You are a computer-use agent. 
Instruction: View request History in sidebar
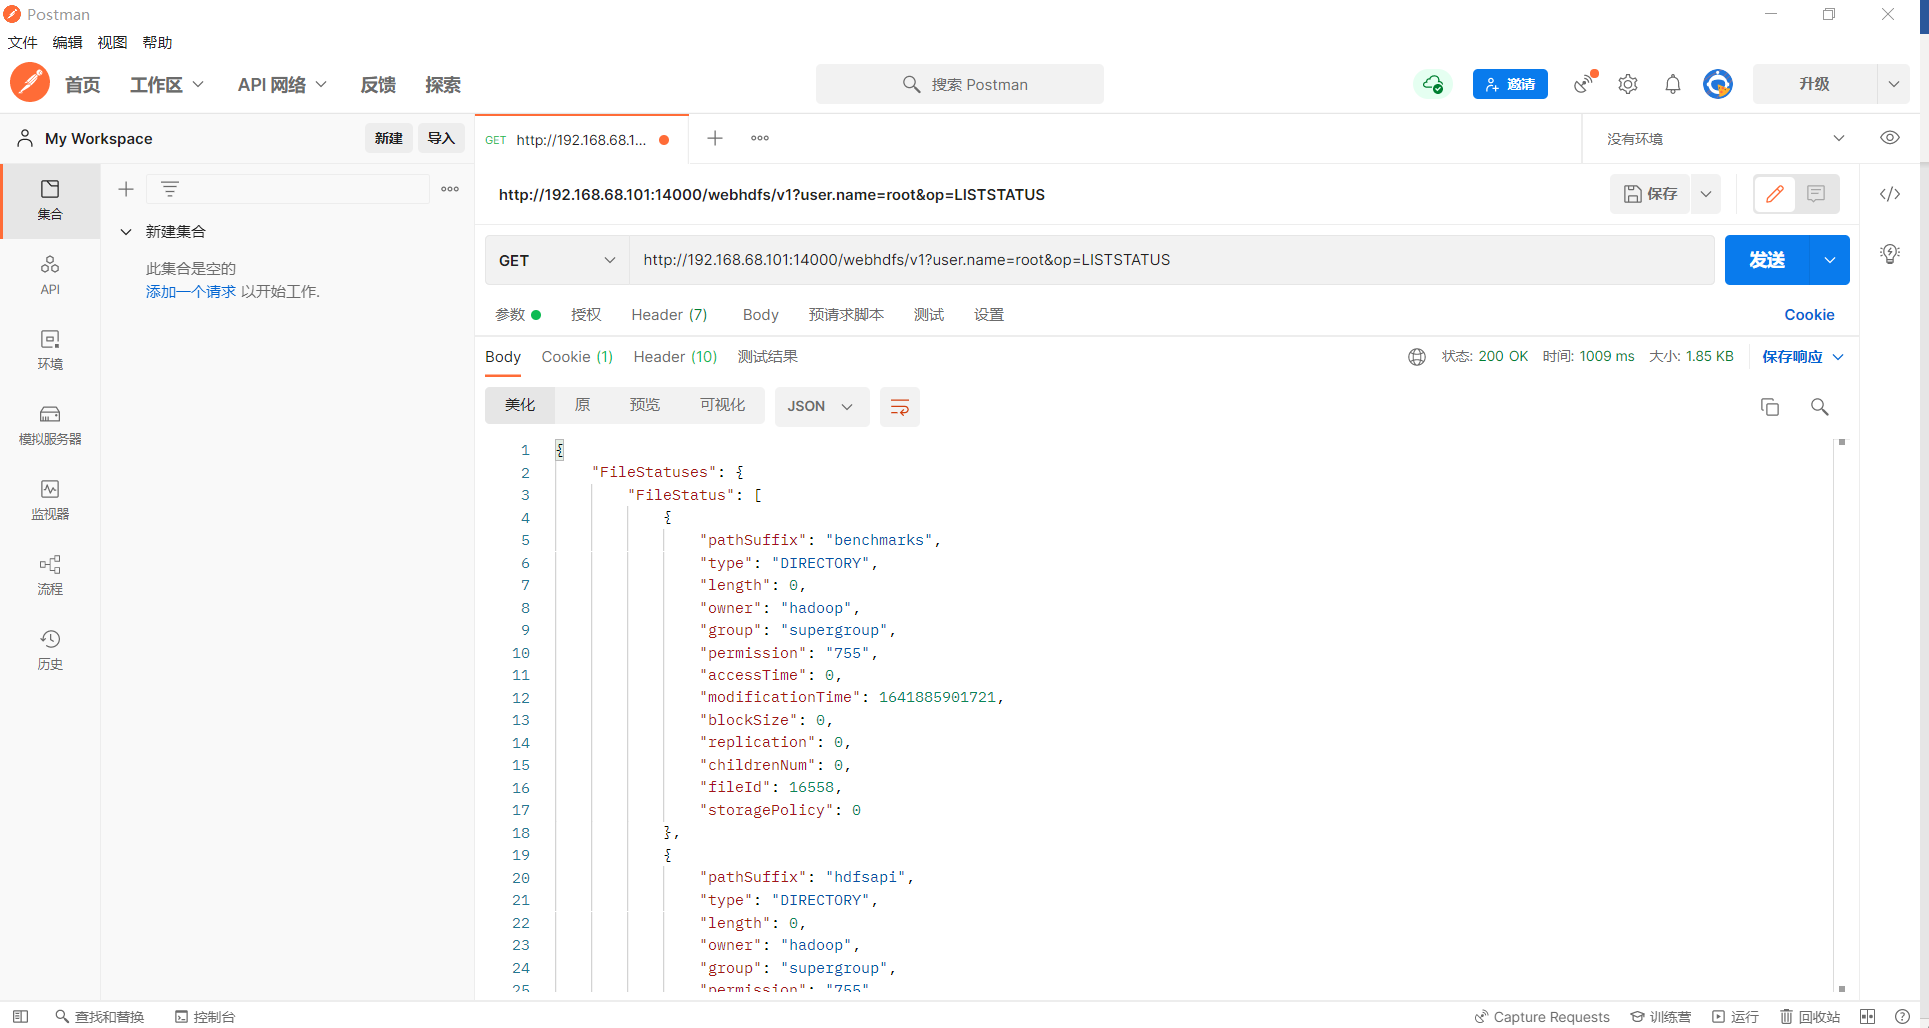50,648
